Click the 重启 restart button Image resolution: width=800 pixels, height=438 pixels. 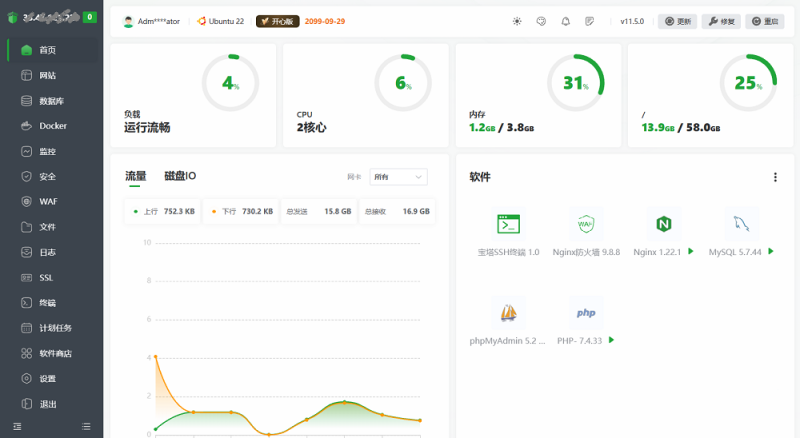tap(765, 21)
